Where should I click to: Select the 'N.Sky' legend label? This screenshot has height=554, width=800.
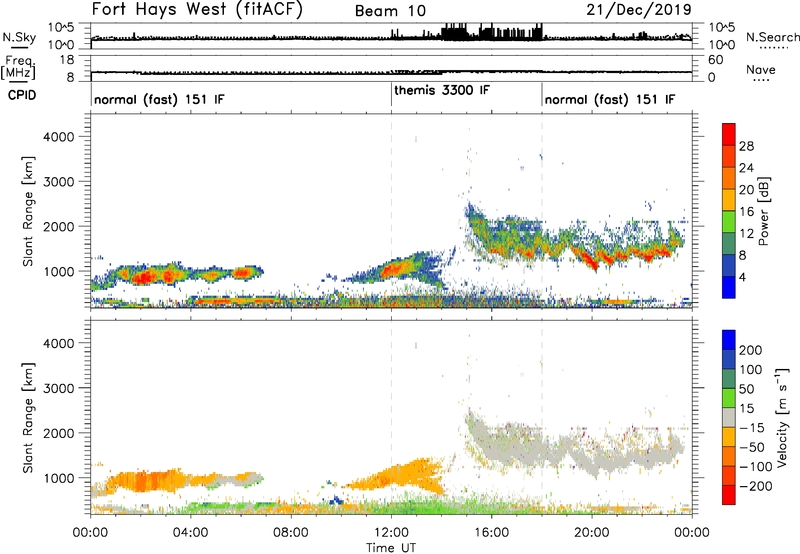pos(19,37)
